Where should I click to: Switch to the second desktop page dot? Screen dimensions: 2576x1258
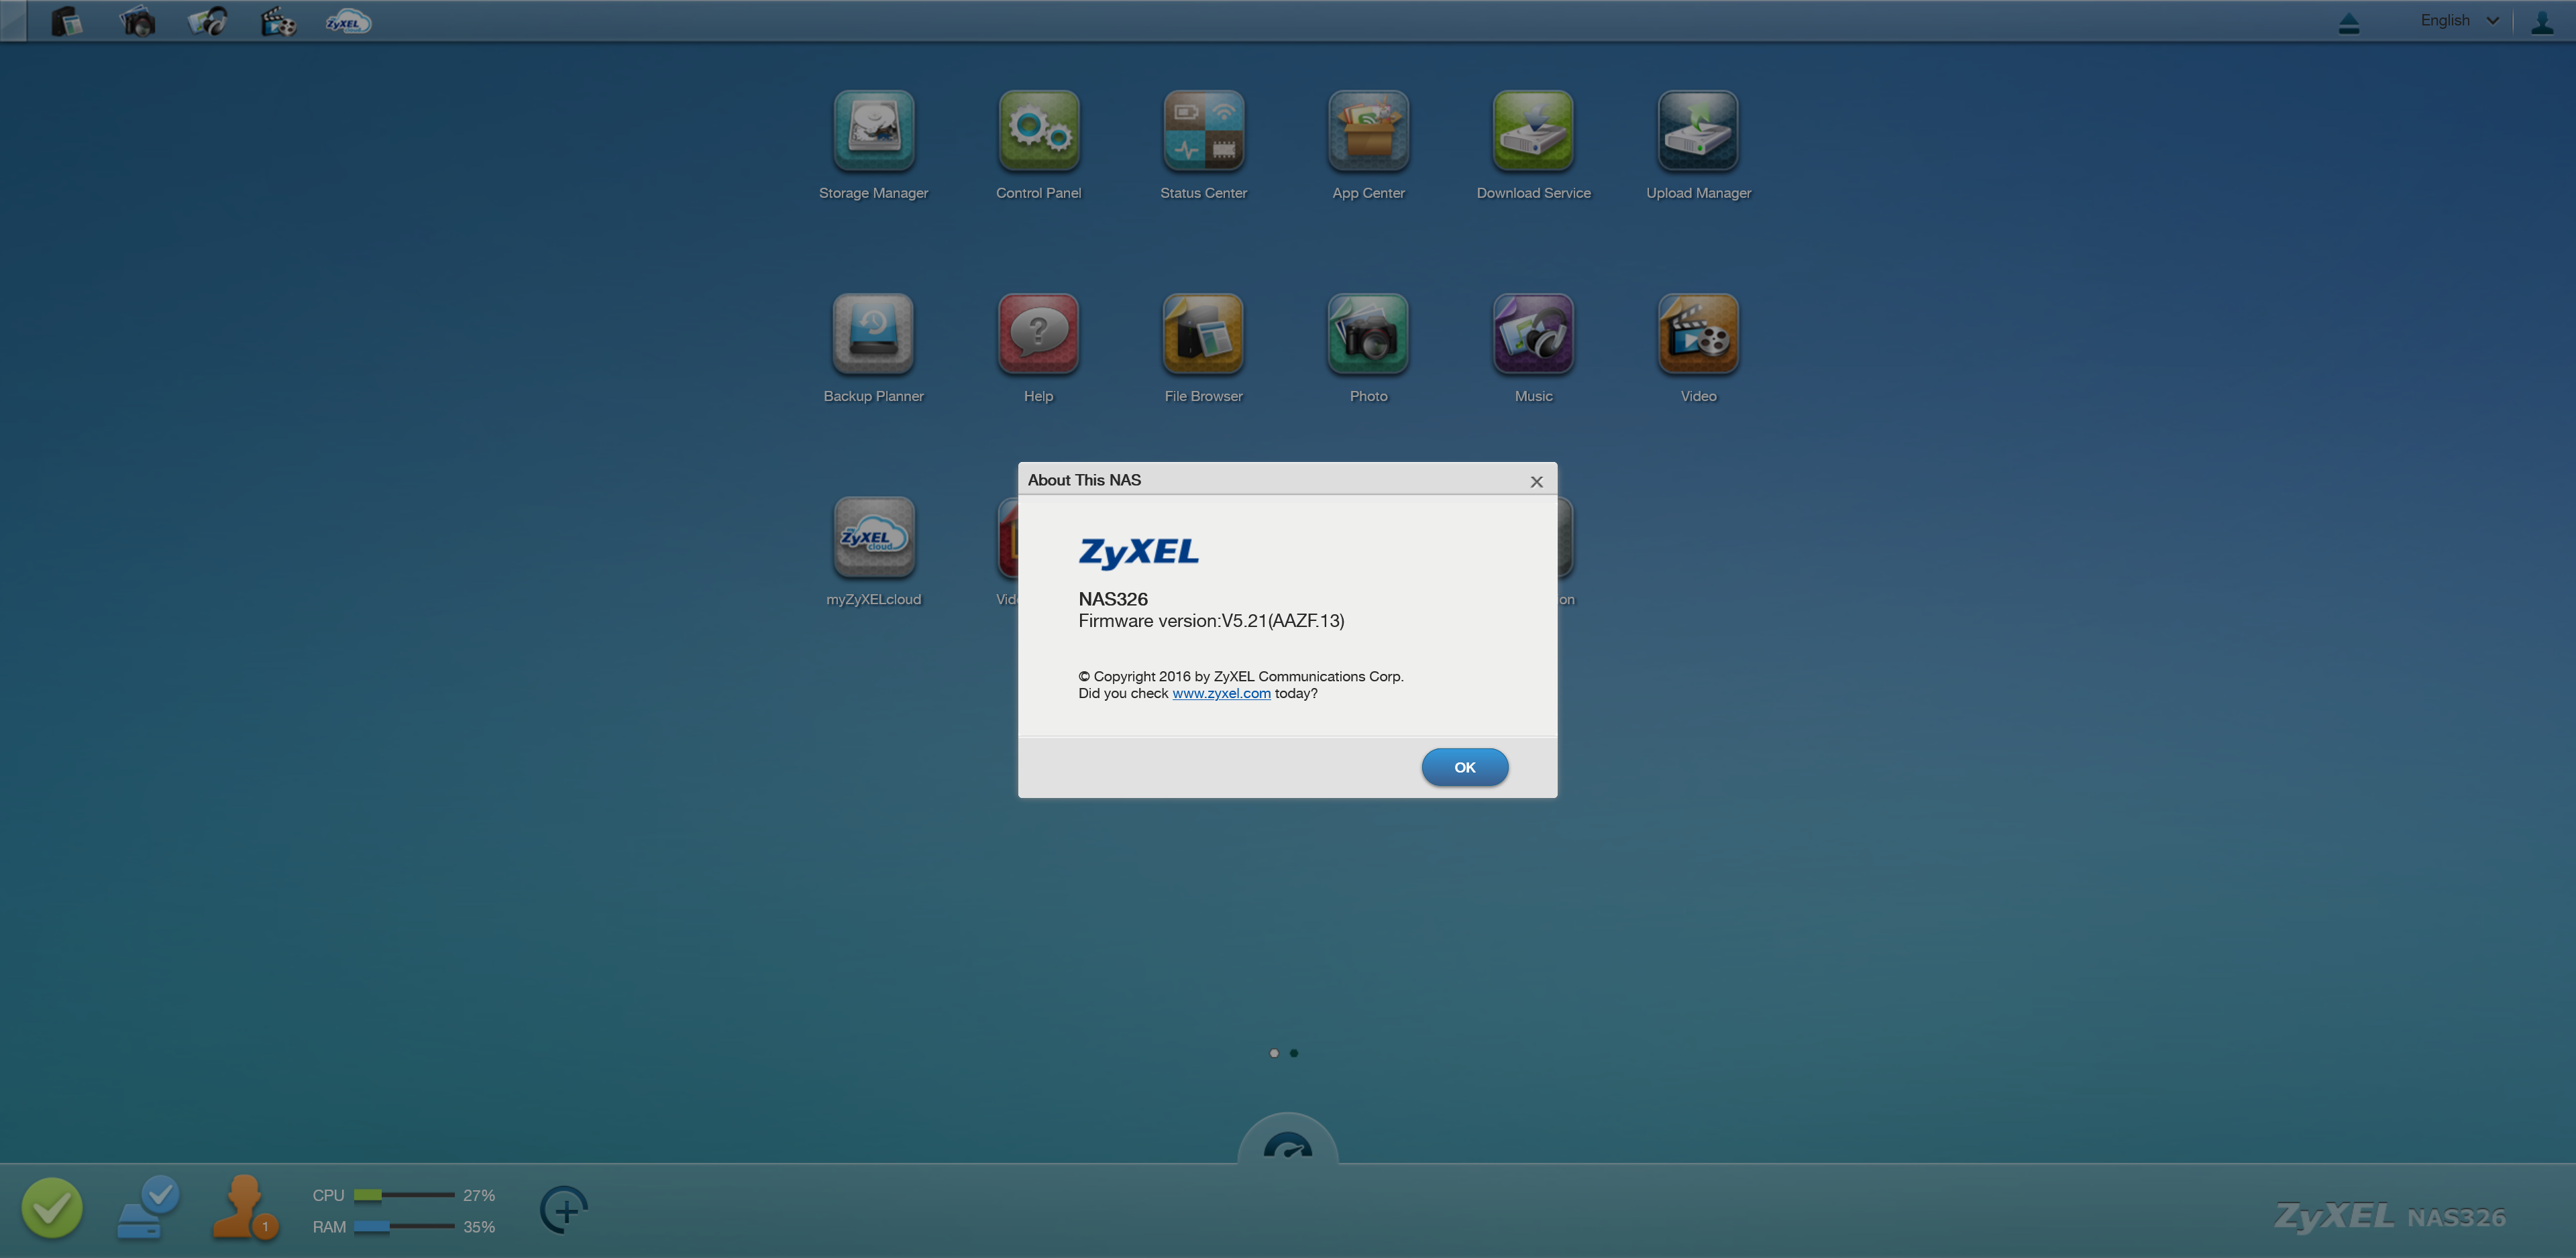(1293, 1053)
